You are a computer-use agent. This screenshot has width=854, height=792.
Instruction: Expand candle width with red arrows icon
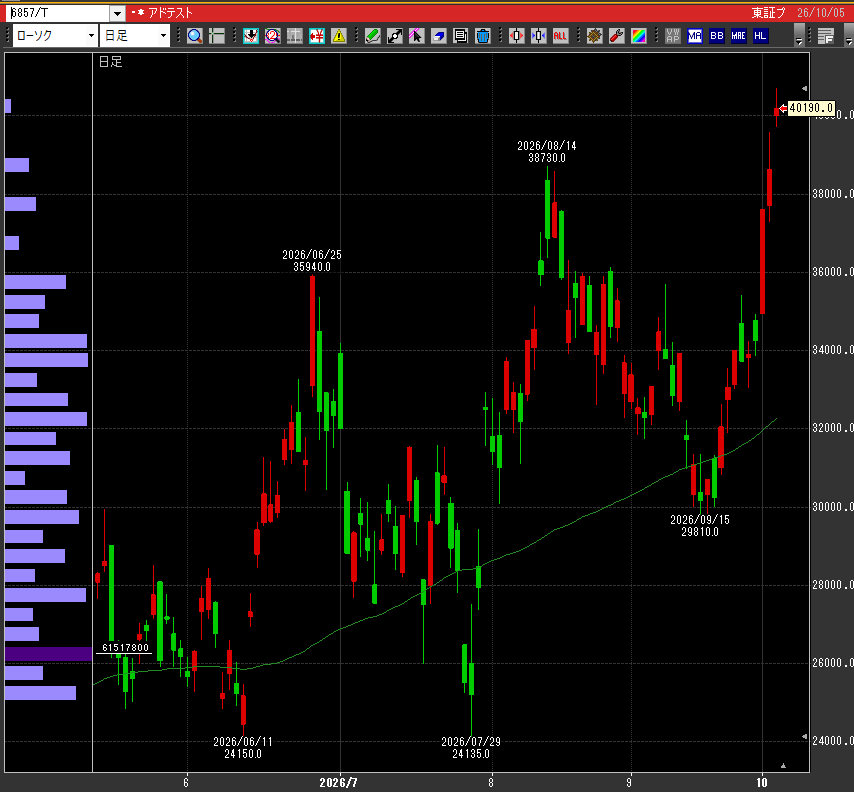516,36
